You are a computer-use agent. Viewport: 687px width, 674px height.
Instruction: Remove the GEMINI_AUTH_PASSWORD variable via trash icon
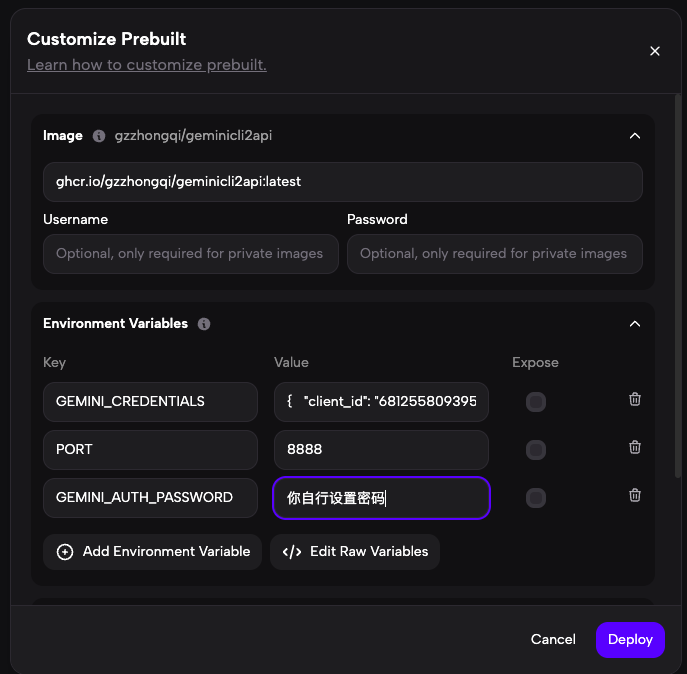click(635, 495)
